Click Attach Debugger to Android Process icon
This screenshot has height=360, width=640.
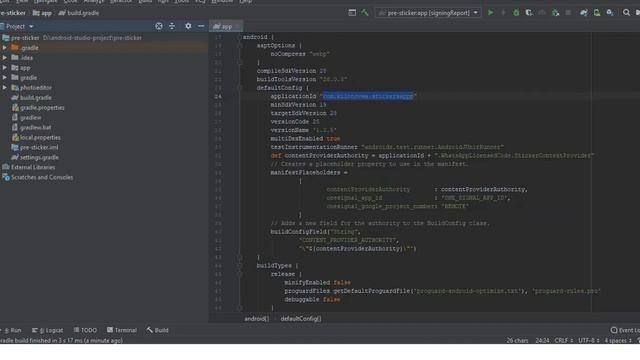(x=555, y=13)
